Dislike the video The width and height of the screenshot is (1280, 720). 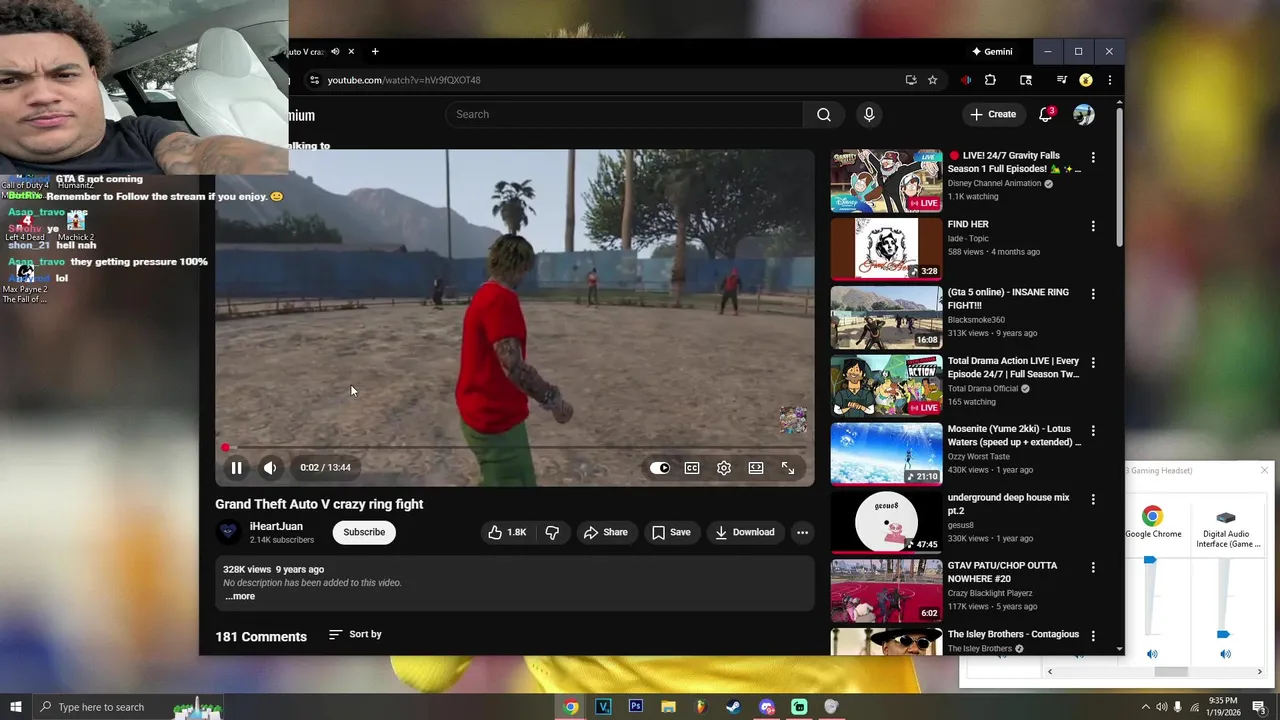tap(552, 532)
